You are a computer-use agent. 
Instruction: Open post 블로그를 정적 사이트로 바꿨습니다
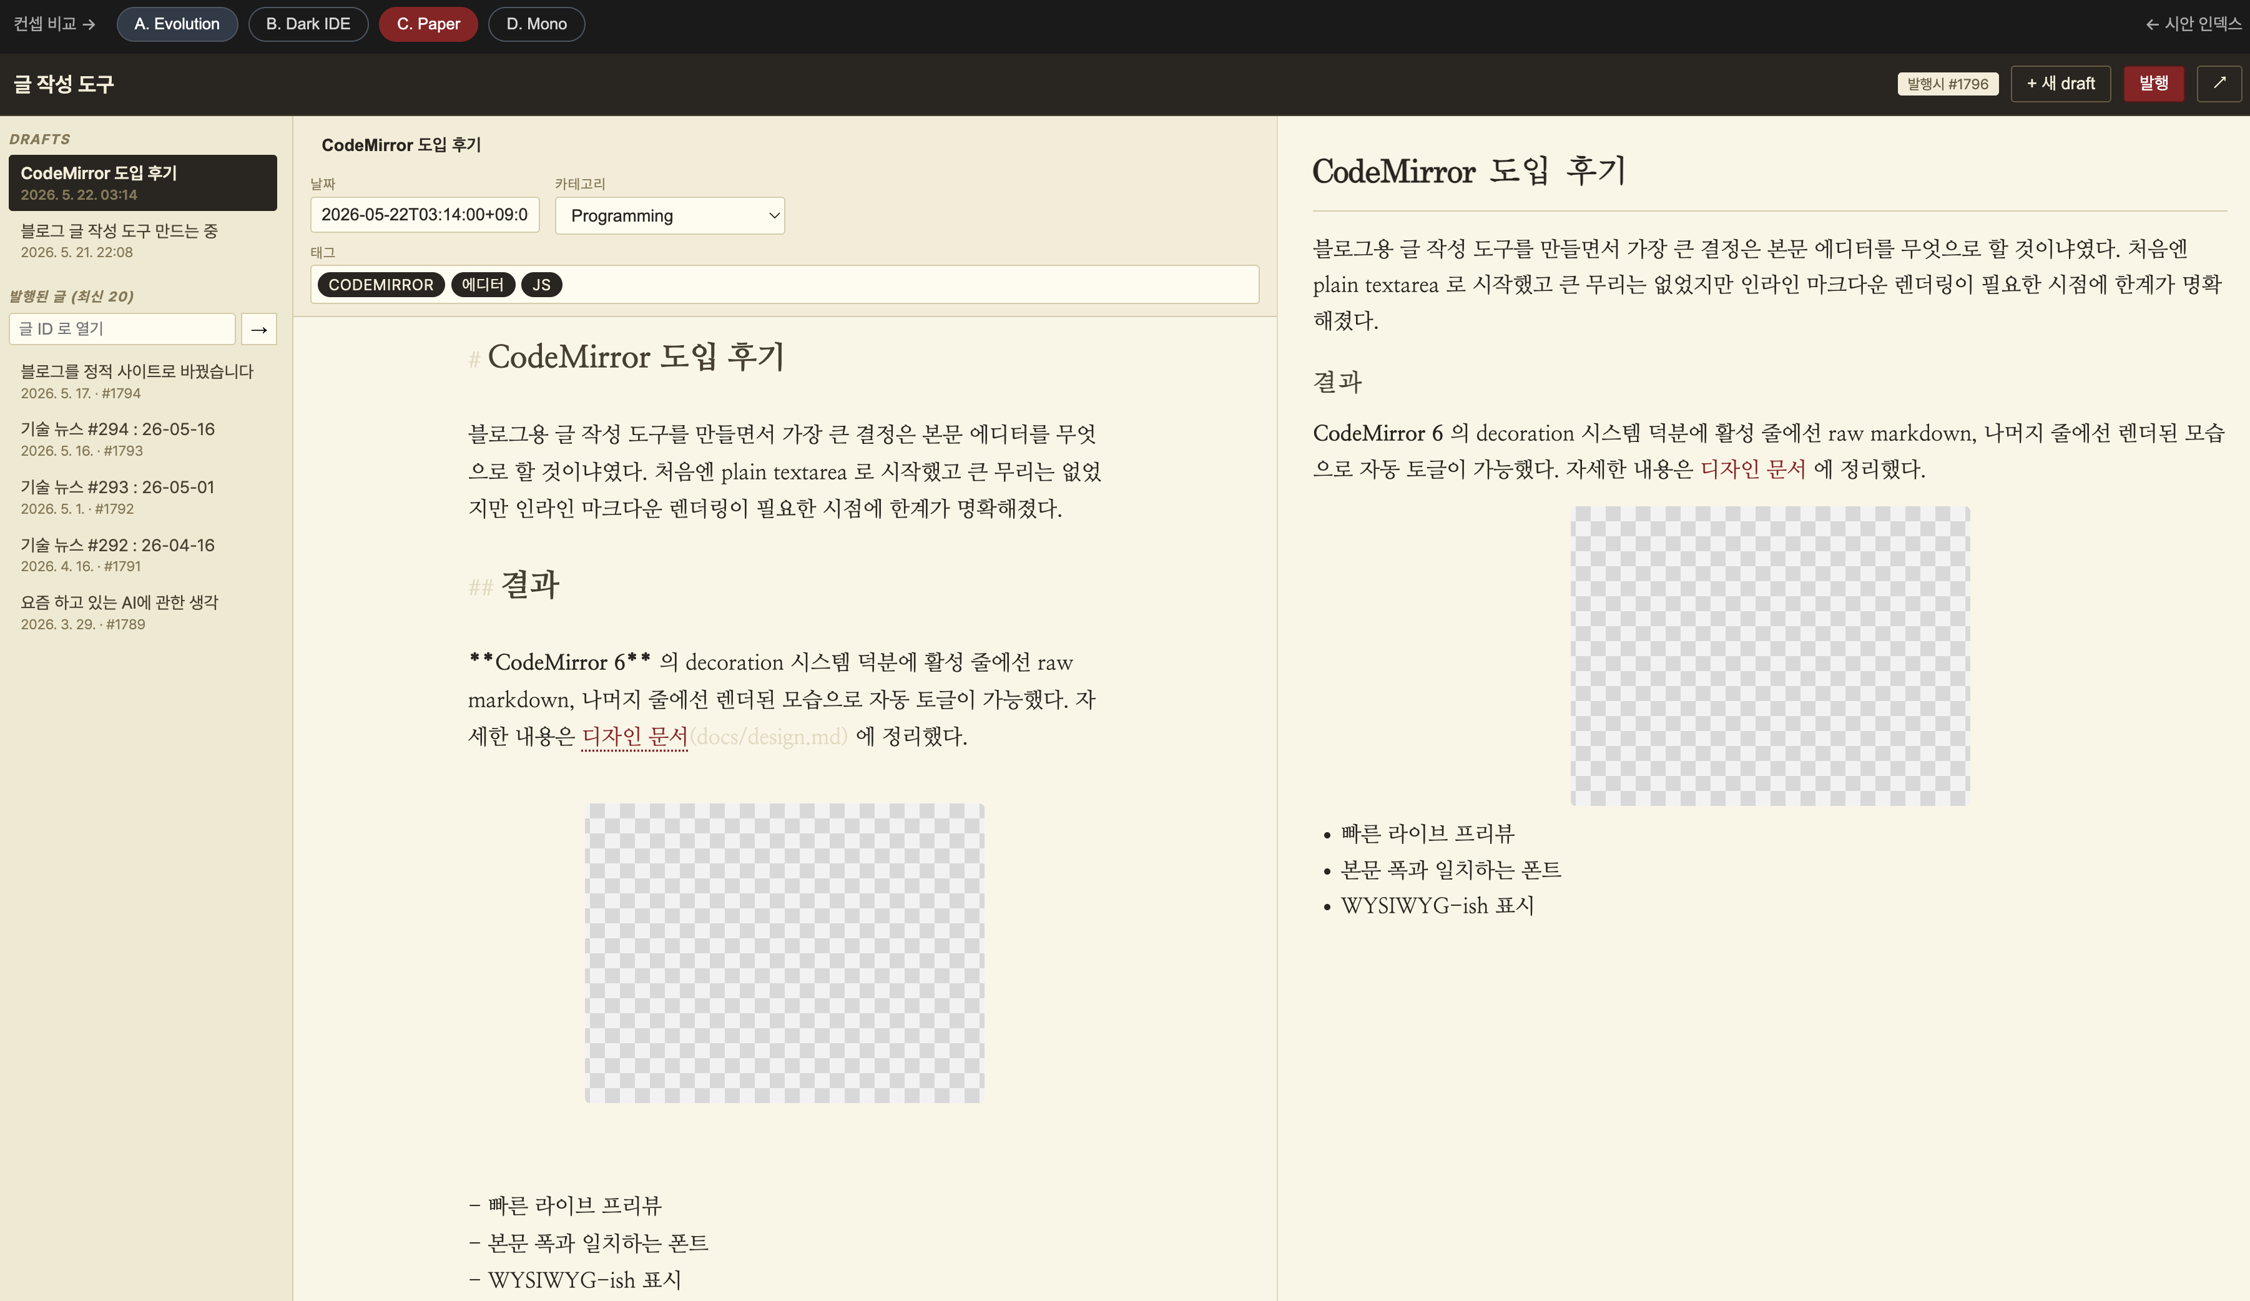click(143, 381)
